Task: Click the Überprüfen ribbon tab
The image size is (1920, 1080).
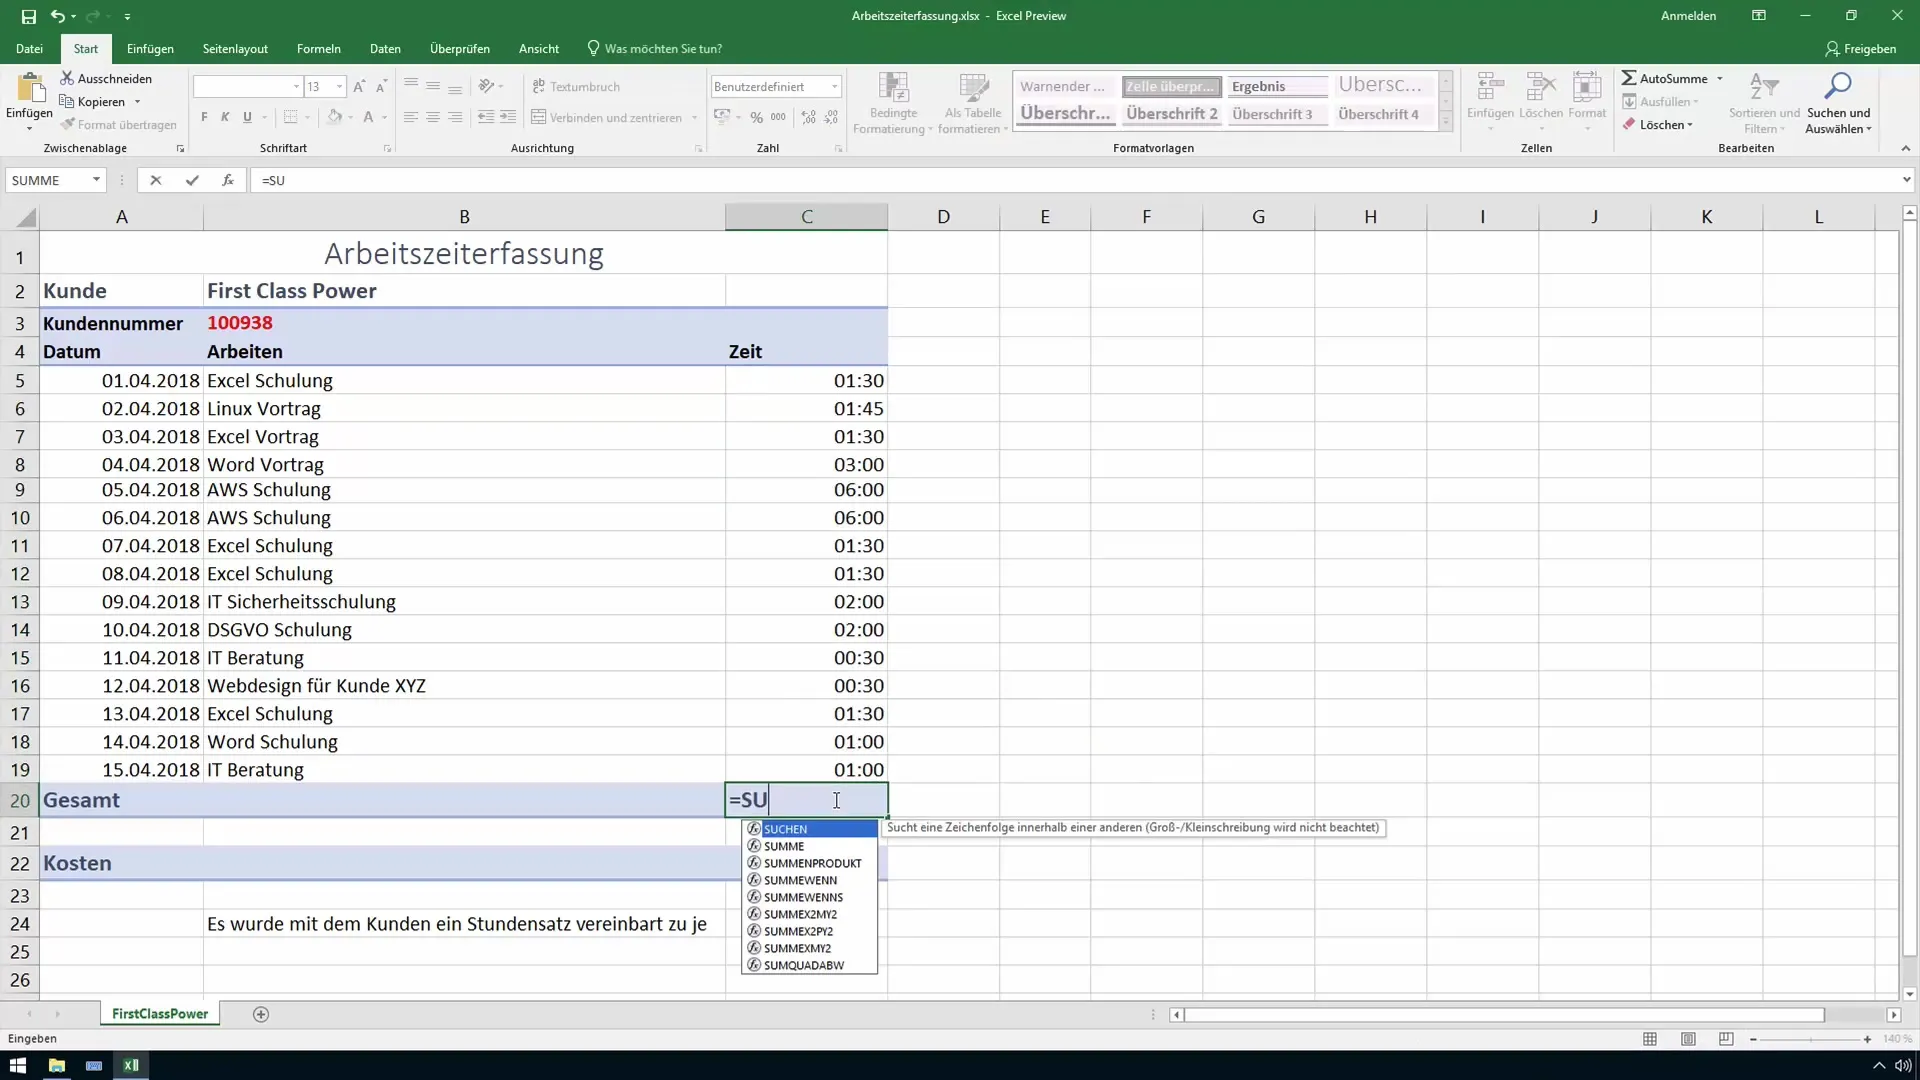Action: point(460,49)
